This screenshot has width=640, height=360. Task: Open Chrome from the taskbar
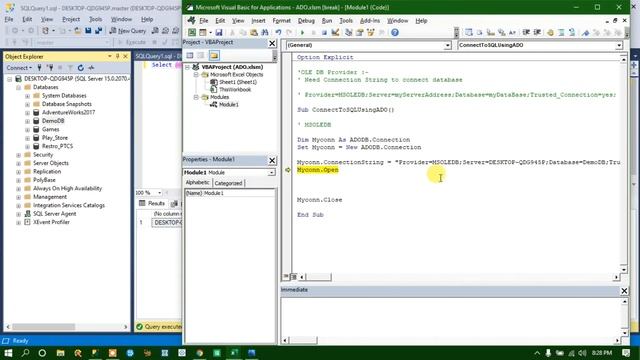coord(200,353)
